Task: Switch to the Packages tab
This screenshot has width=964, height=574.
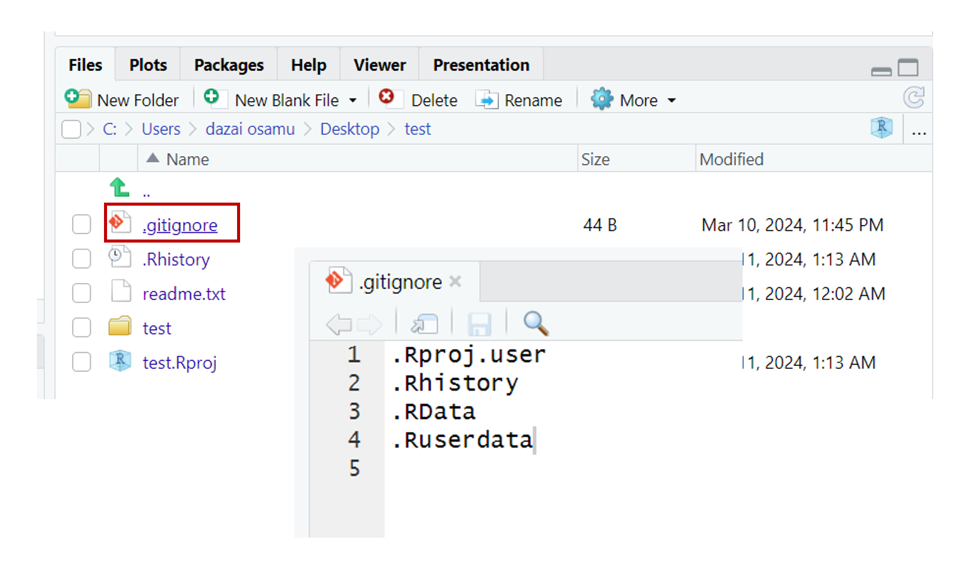Action: (x=228, y=65)
